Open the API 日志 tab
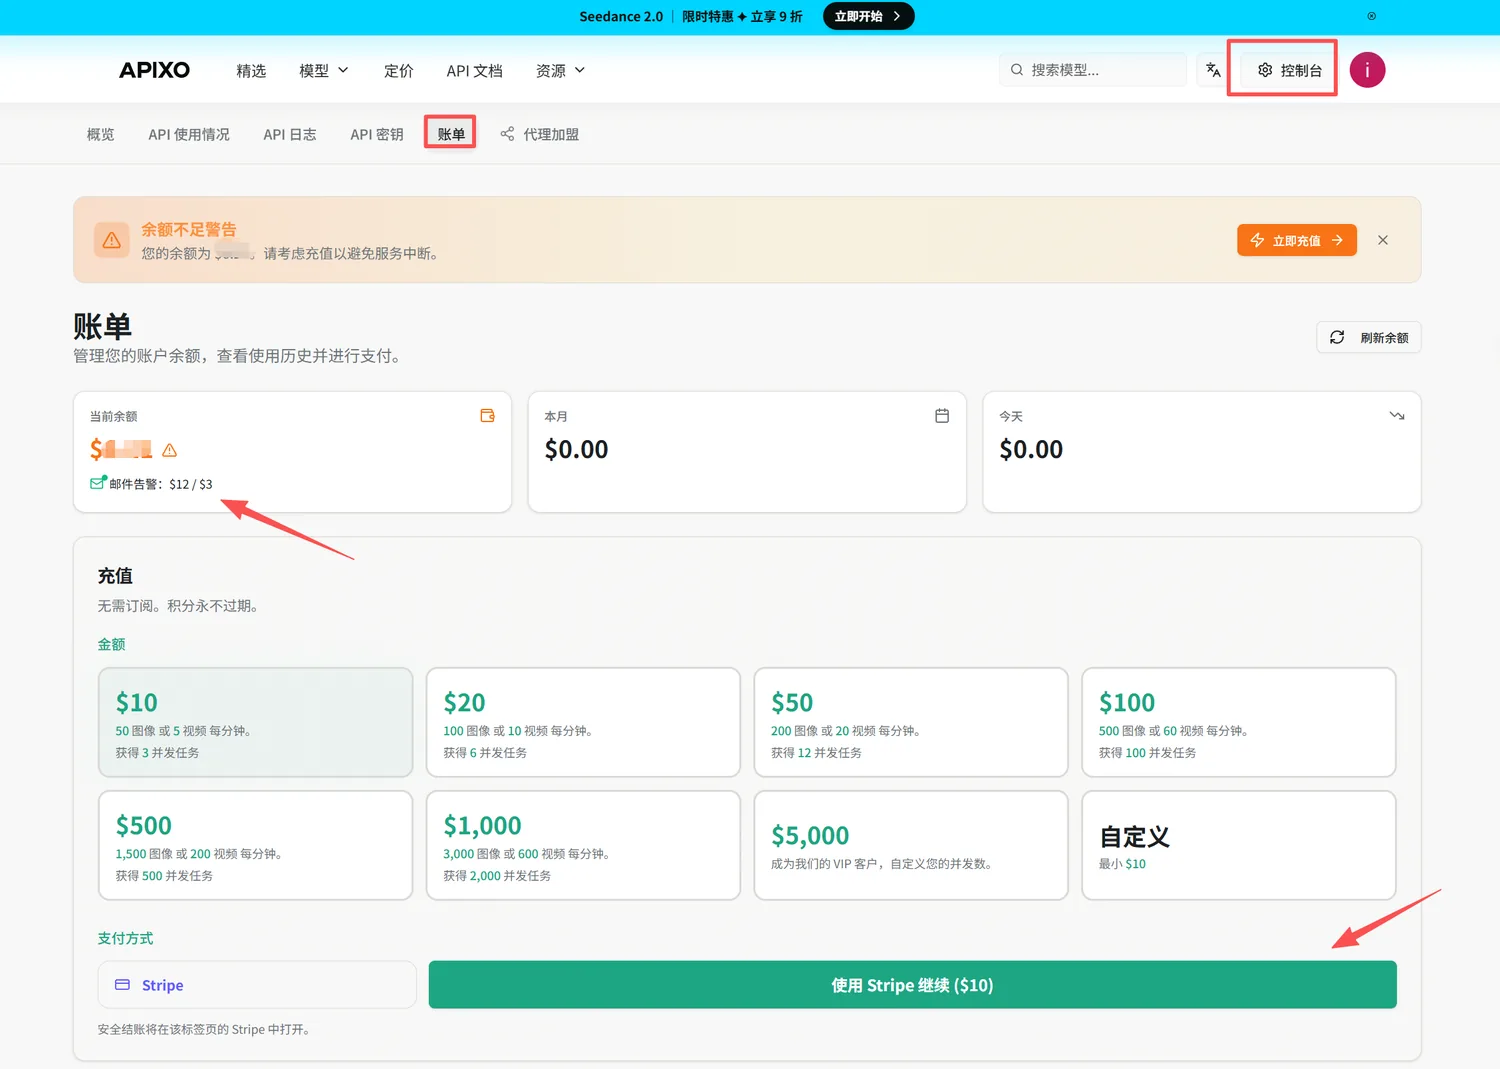This screenshot has height=1069, width=1500. point(290,134)
